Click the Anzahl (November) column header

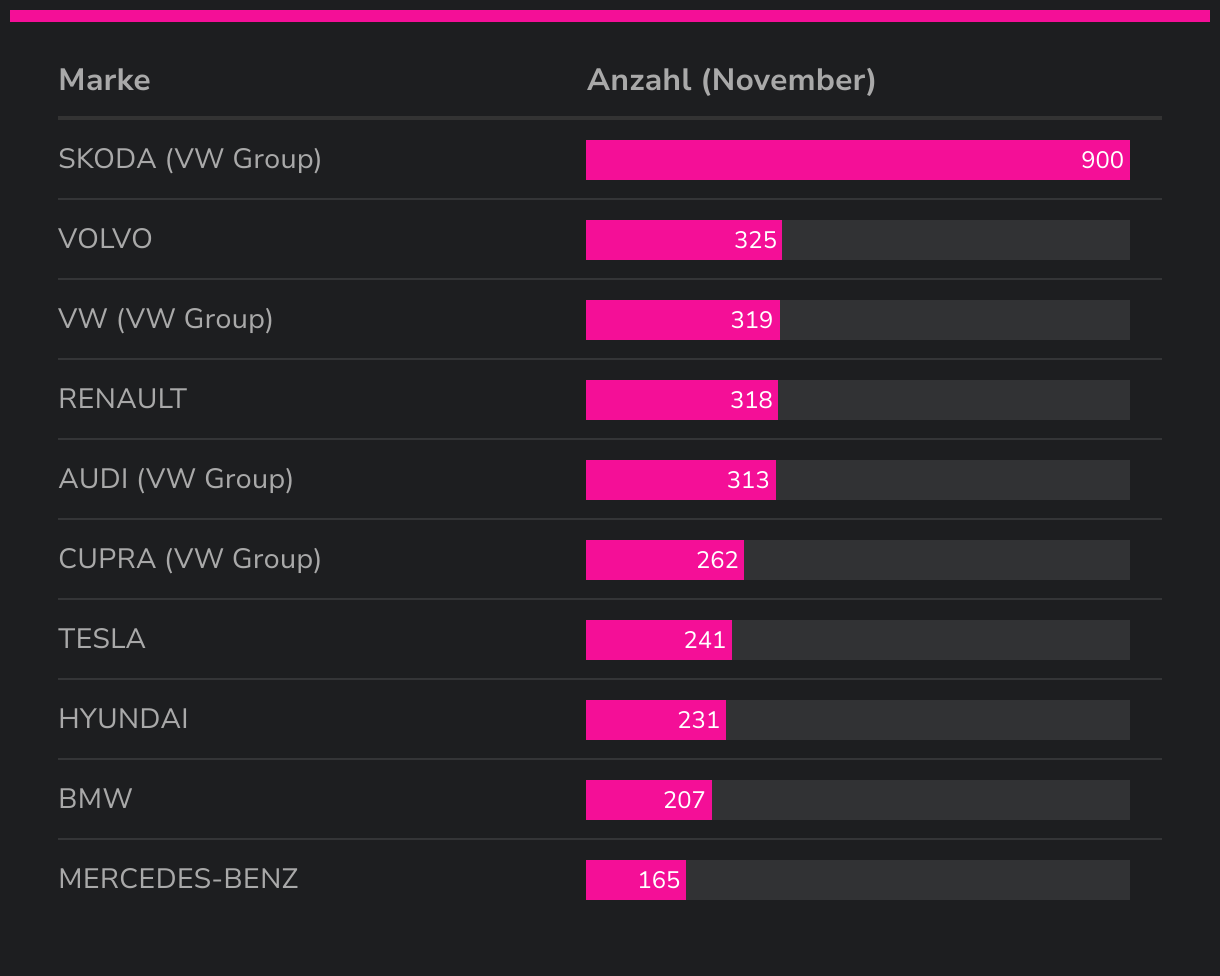[731, 80]
